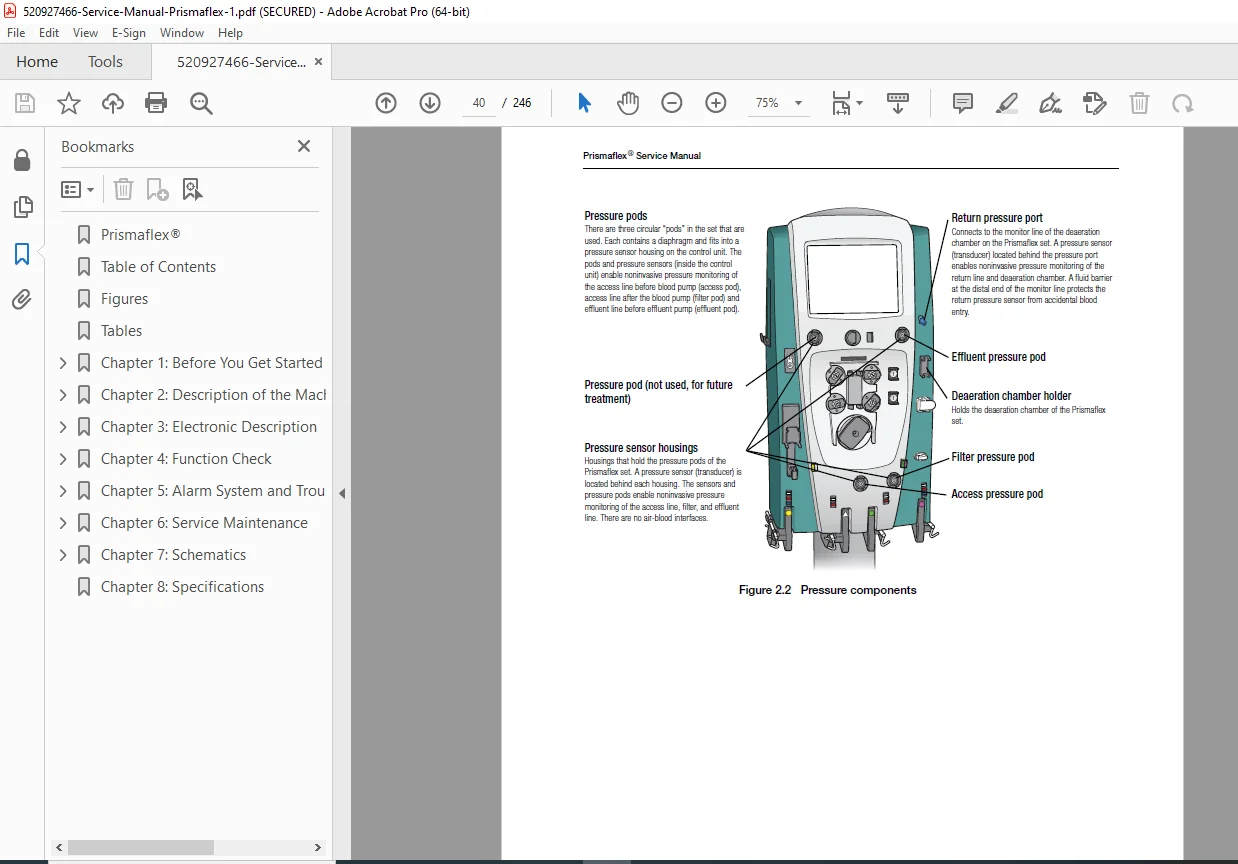This screenshot has width=1238, height=864.
Task: Click the Print icon
Action: click(156, 103)
